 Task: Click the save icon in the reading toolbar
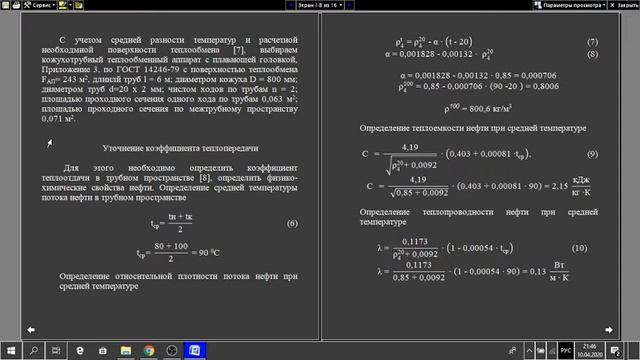pyautogui.click(x=5, y=5)
